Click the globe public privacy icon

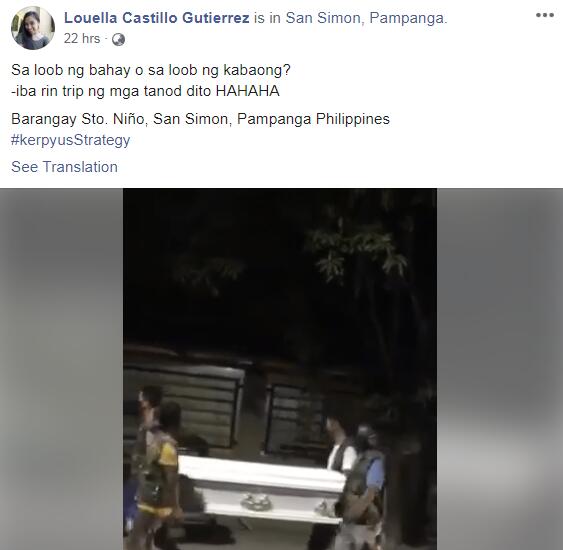[118, 39]
